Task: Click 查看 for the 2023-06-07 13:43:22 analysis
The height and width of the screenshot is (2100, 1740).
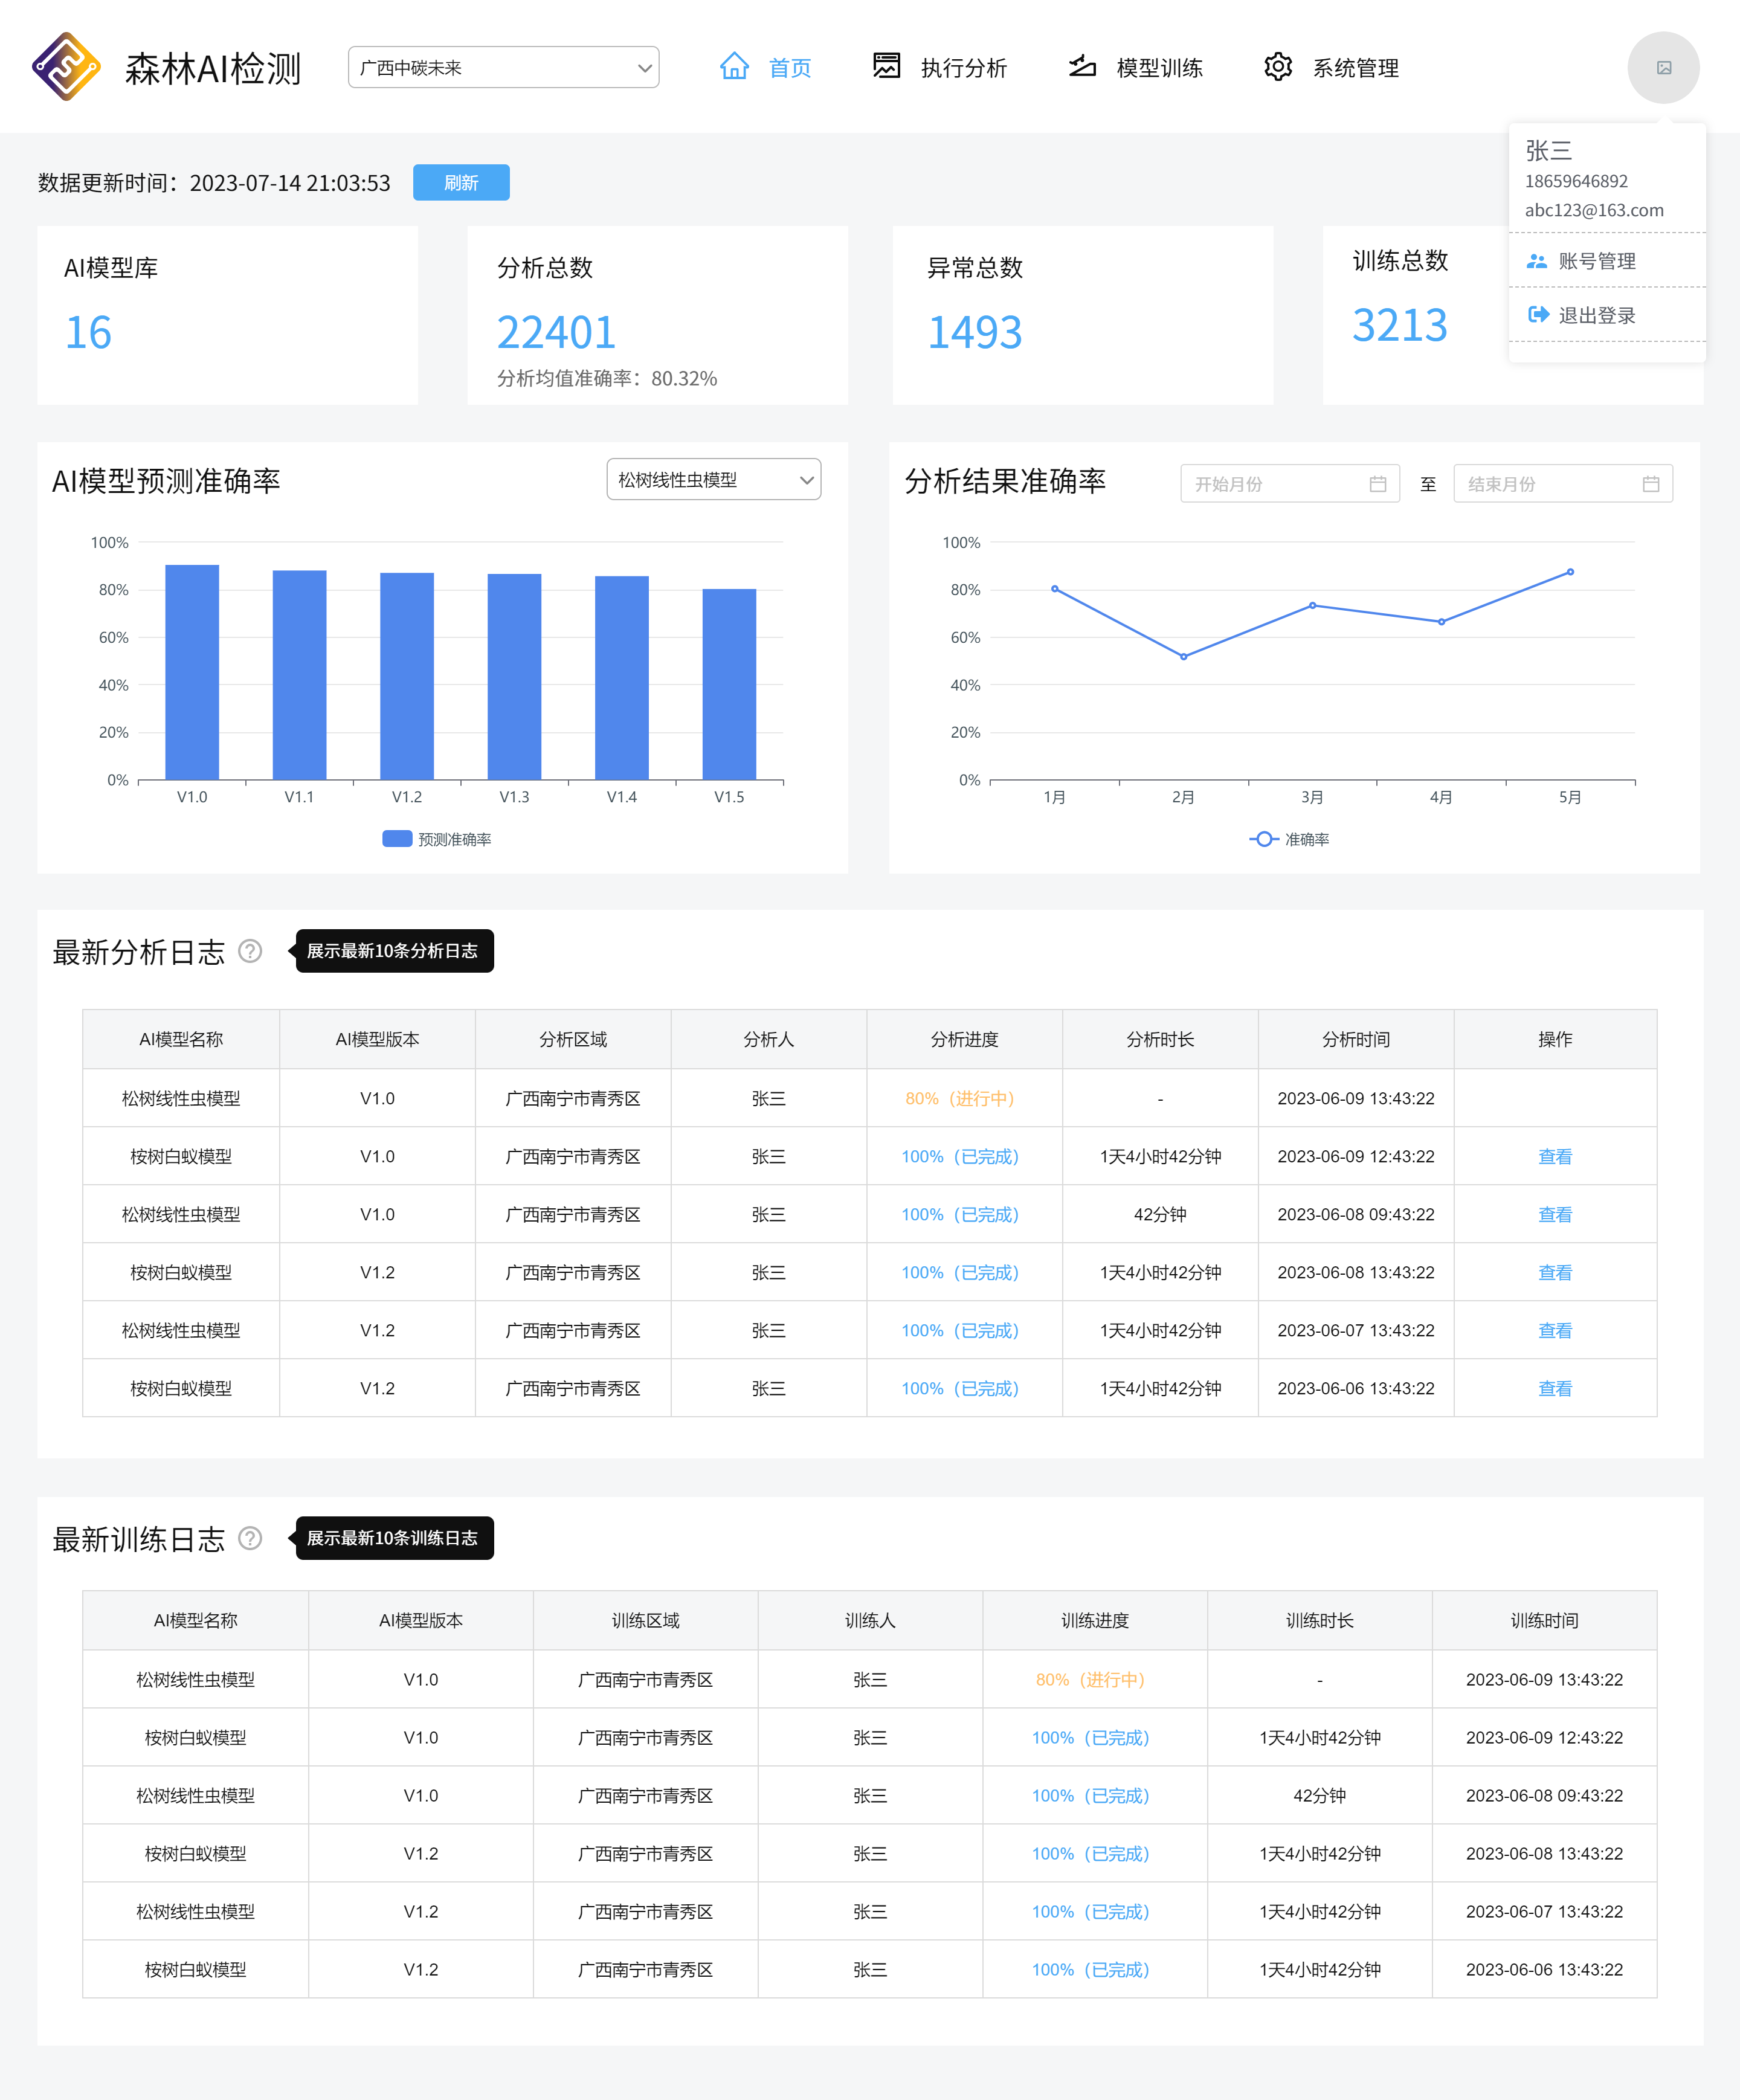Action: (x=1554, y=1330)
